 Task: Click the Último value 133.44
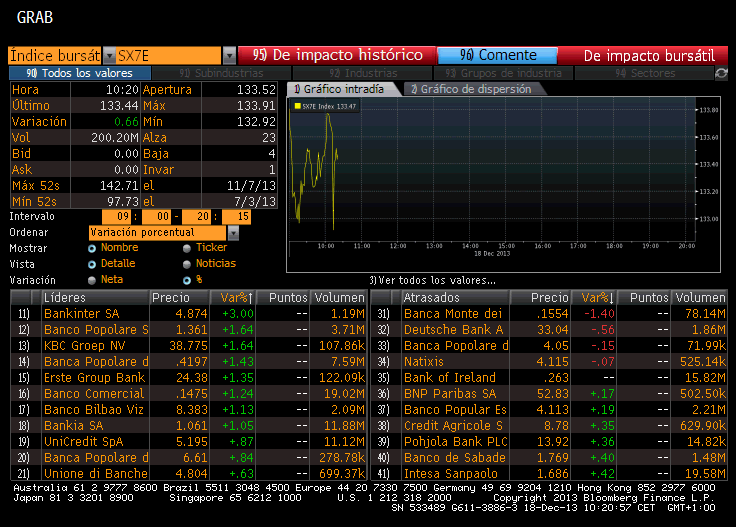click(x=119, y=106)
